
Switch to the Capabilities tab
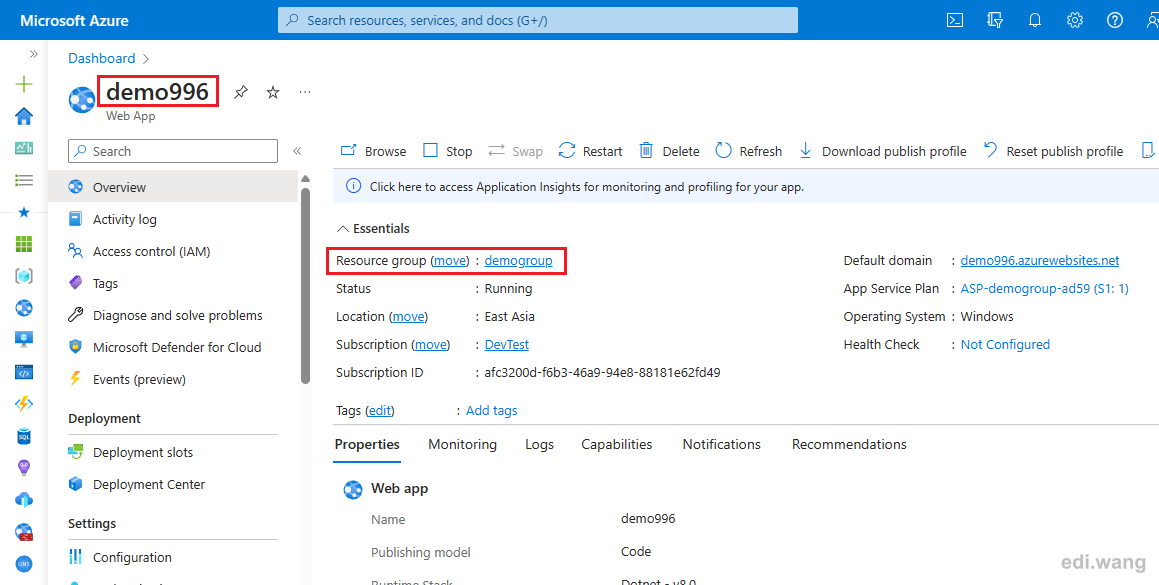coord(616,444)
